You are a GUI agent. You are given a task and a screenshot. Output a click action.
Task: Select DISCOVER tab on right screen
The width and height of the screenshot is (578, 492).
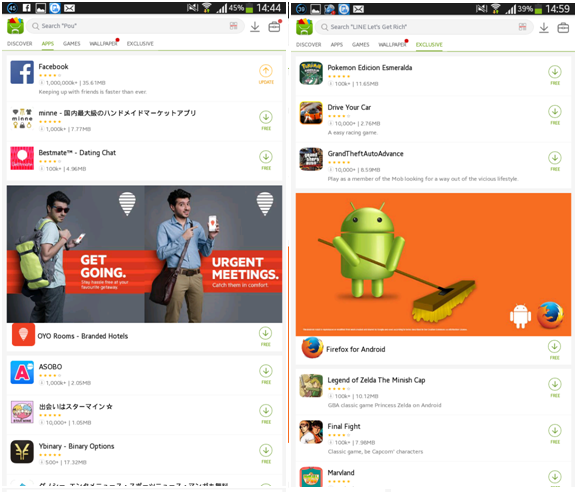coord(309,45)
